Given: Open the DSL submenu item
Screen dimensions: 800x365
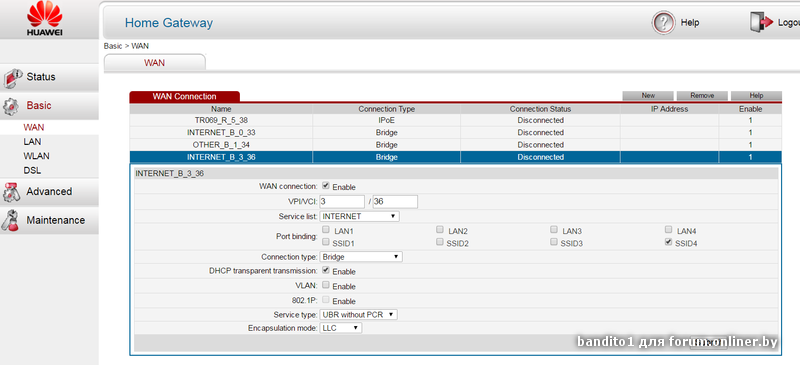Looking at the screenshot, I should tap(32, 171).
